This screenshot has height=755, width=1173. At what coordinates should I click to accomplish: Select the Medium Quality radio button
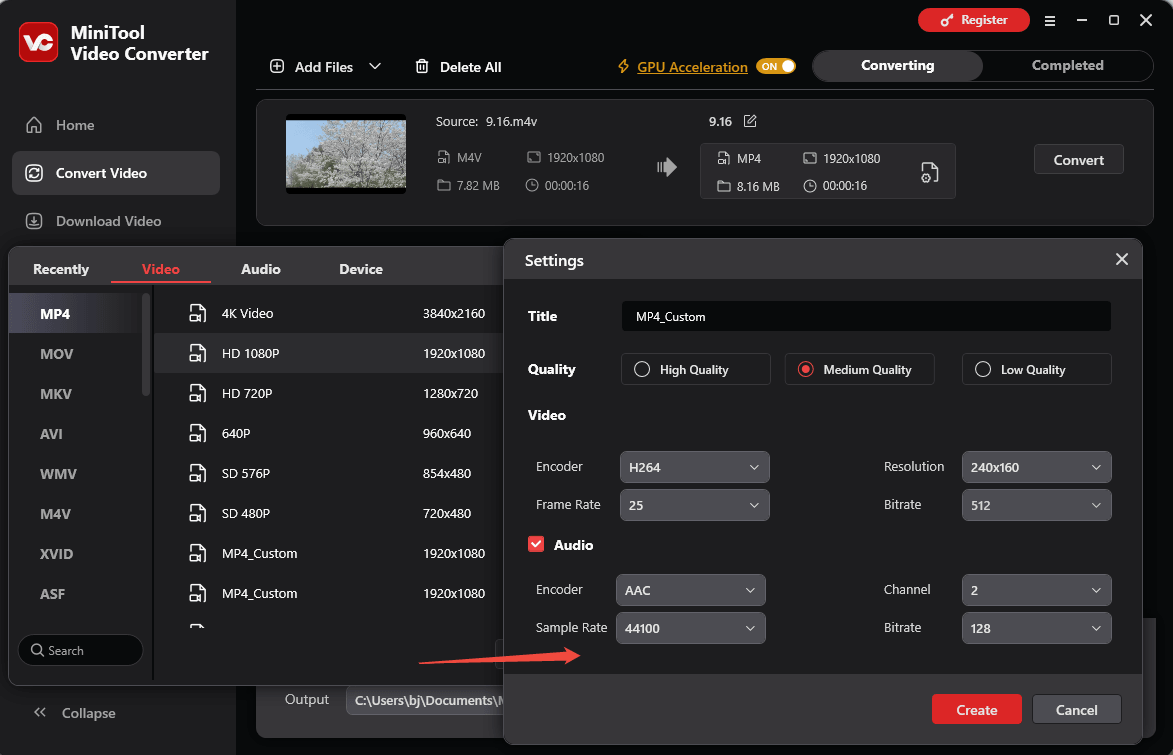(806, 369)
